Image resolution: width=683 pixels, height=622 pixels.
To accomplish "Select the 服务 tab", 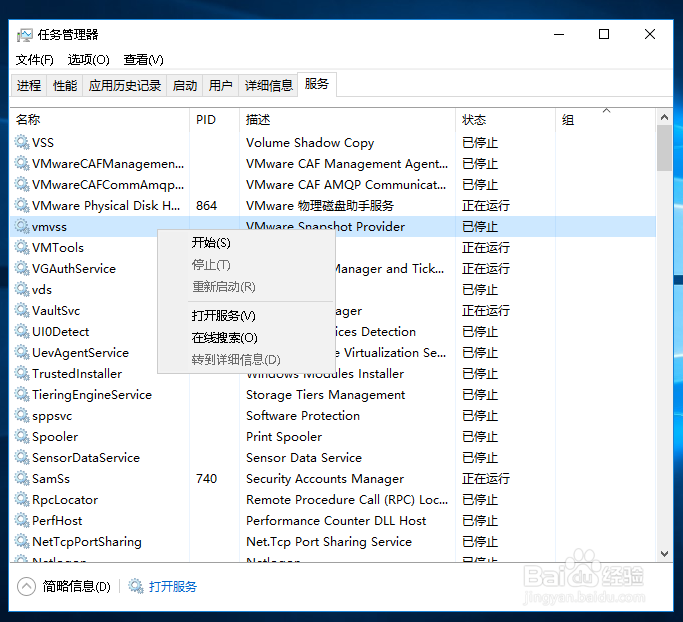I will (x=317, y=84).
